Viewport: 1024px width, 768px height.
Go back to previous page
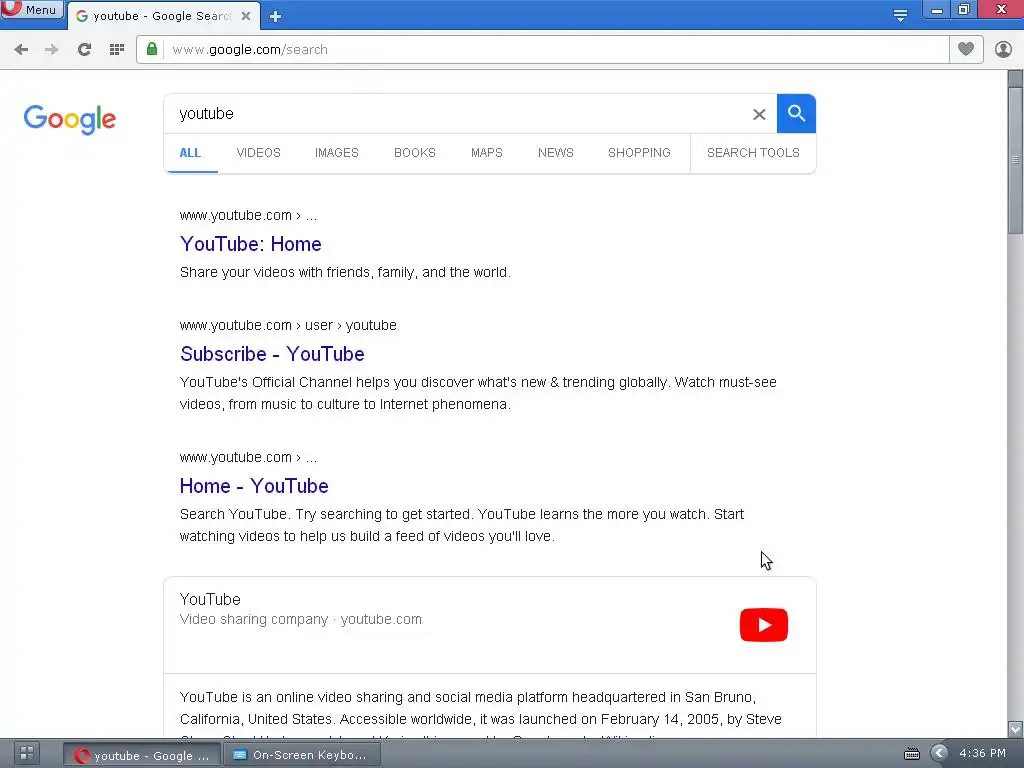tap(21, 50)
